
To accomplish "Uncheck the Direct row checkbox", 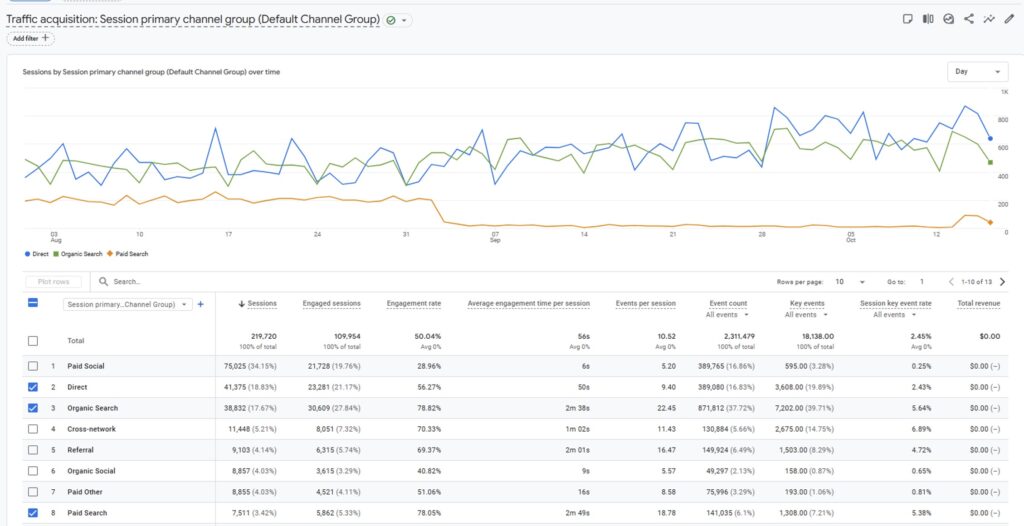I will click(33, 387).
